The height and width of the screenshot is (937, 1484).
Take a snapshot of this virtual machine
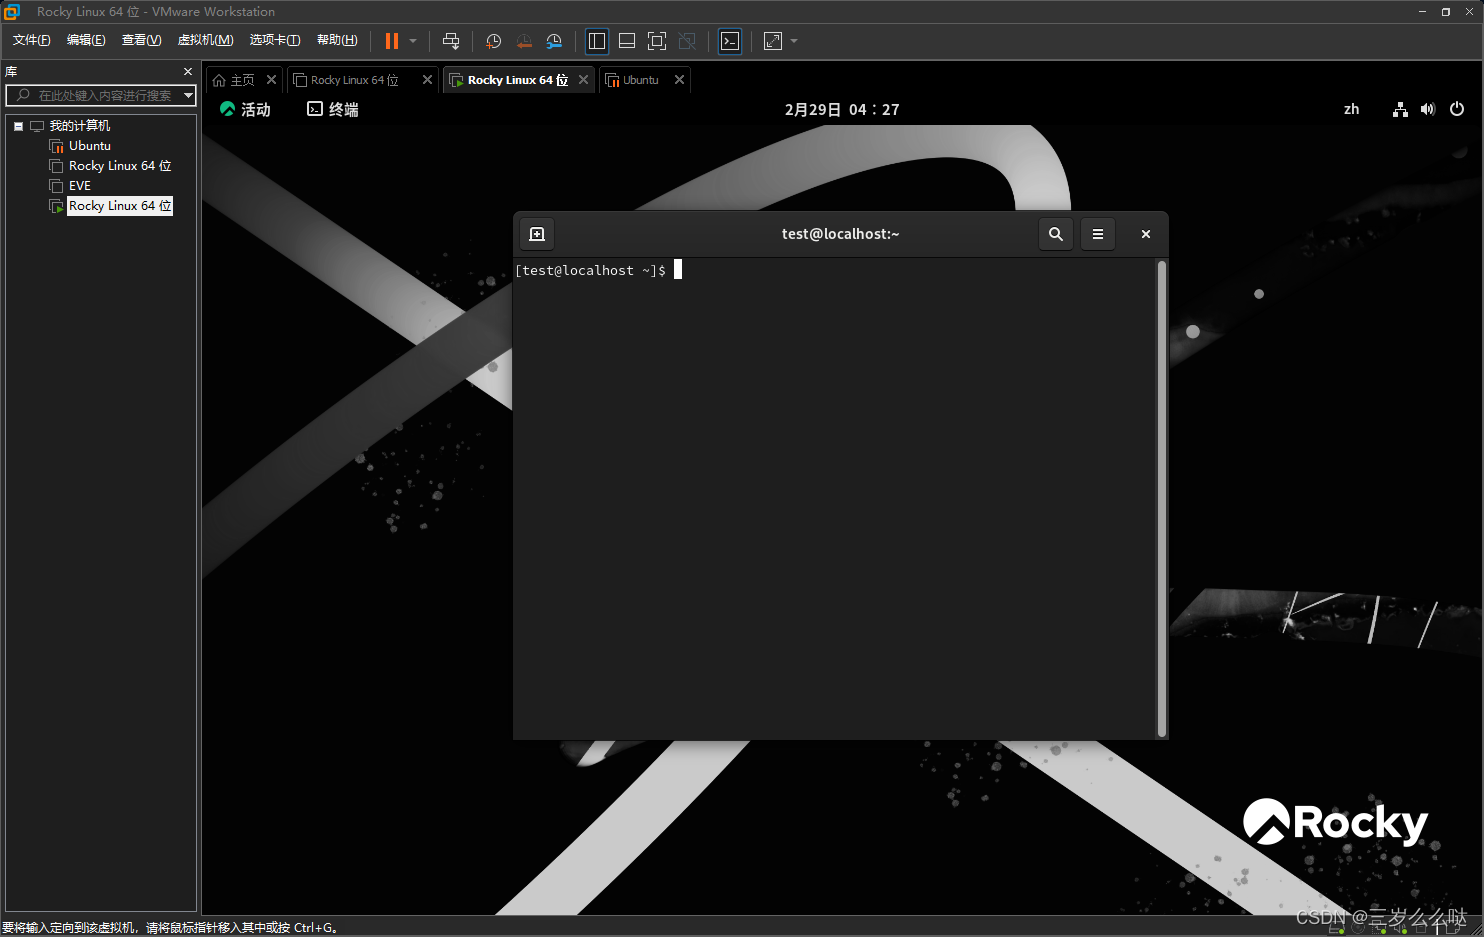pos(493,41)
